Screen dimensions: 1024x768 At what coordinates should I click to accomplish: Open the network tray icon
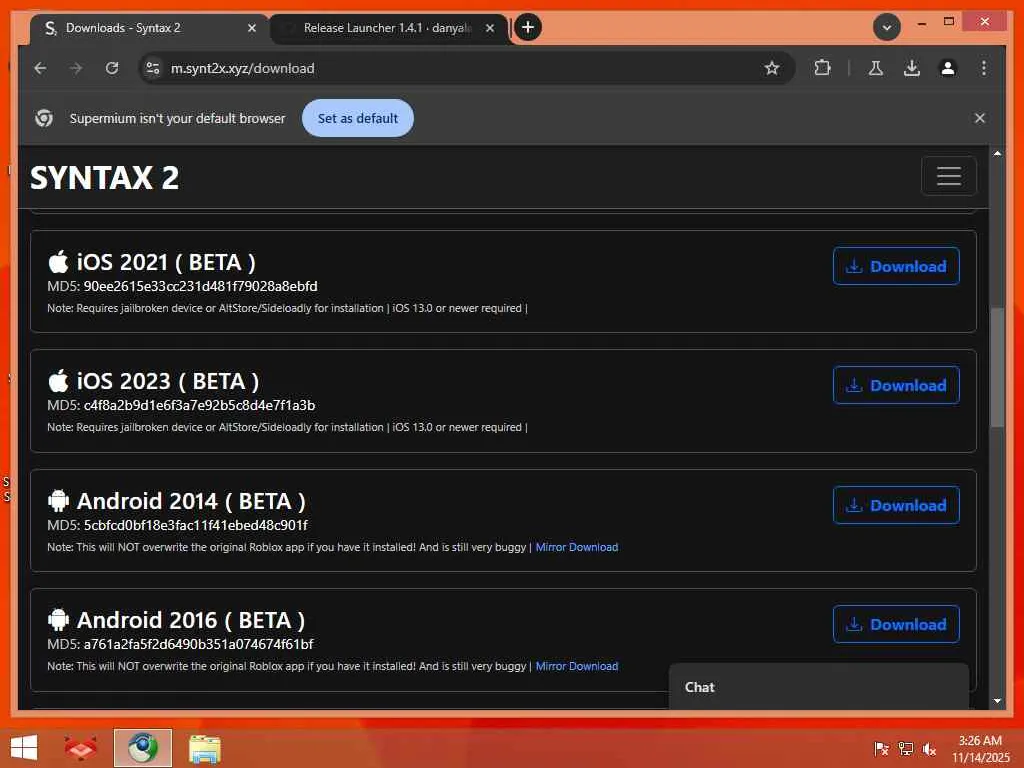pyautogui.click(x=906, y=748)
